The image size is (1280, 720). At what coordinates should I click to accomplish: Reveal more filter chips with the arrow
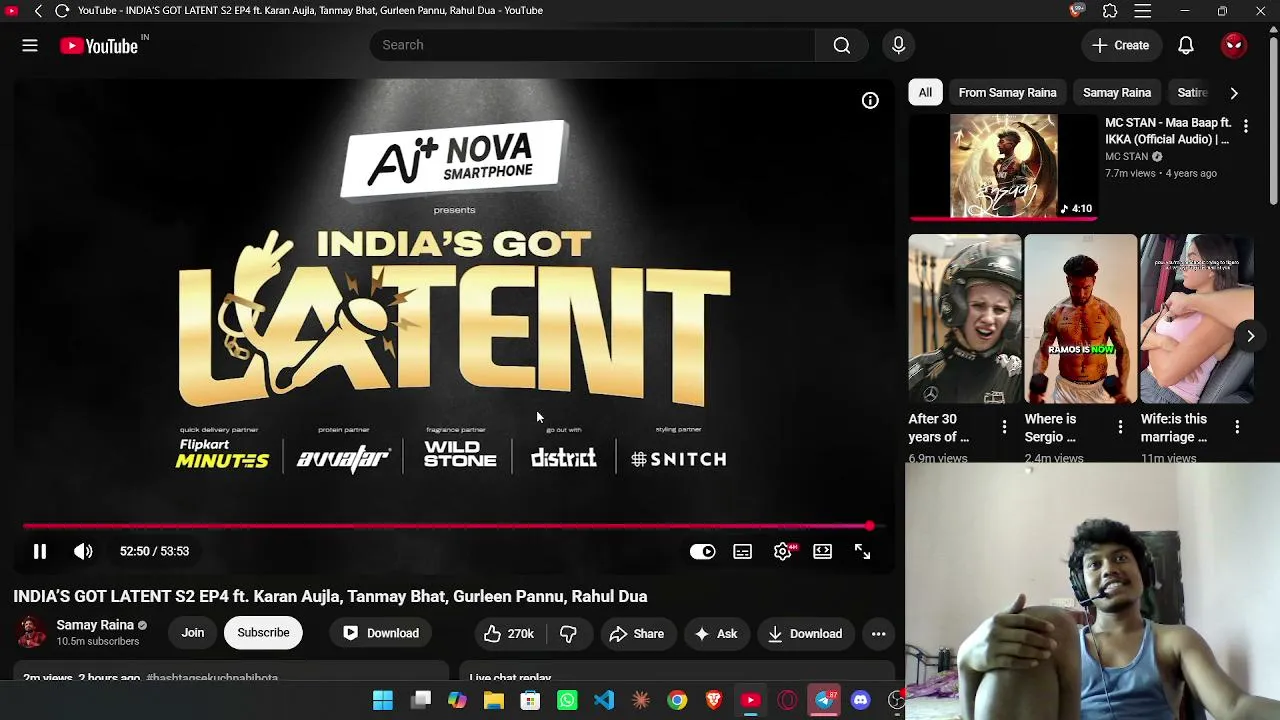pyautogui.click(x=1234, y=93)
